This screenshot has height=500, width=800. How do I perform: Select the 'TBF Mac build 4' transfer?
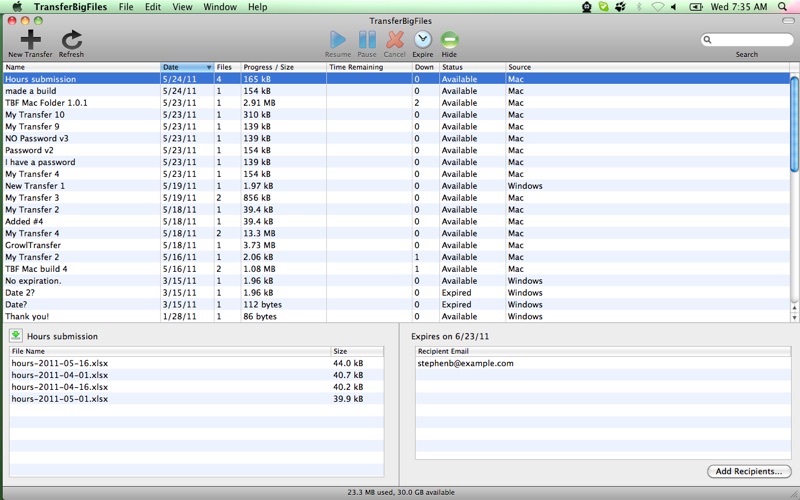click(x=396, y=269)
